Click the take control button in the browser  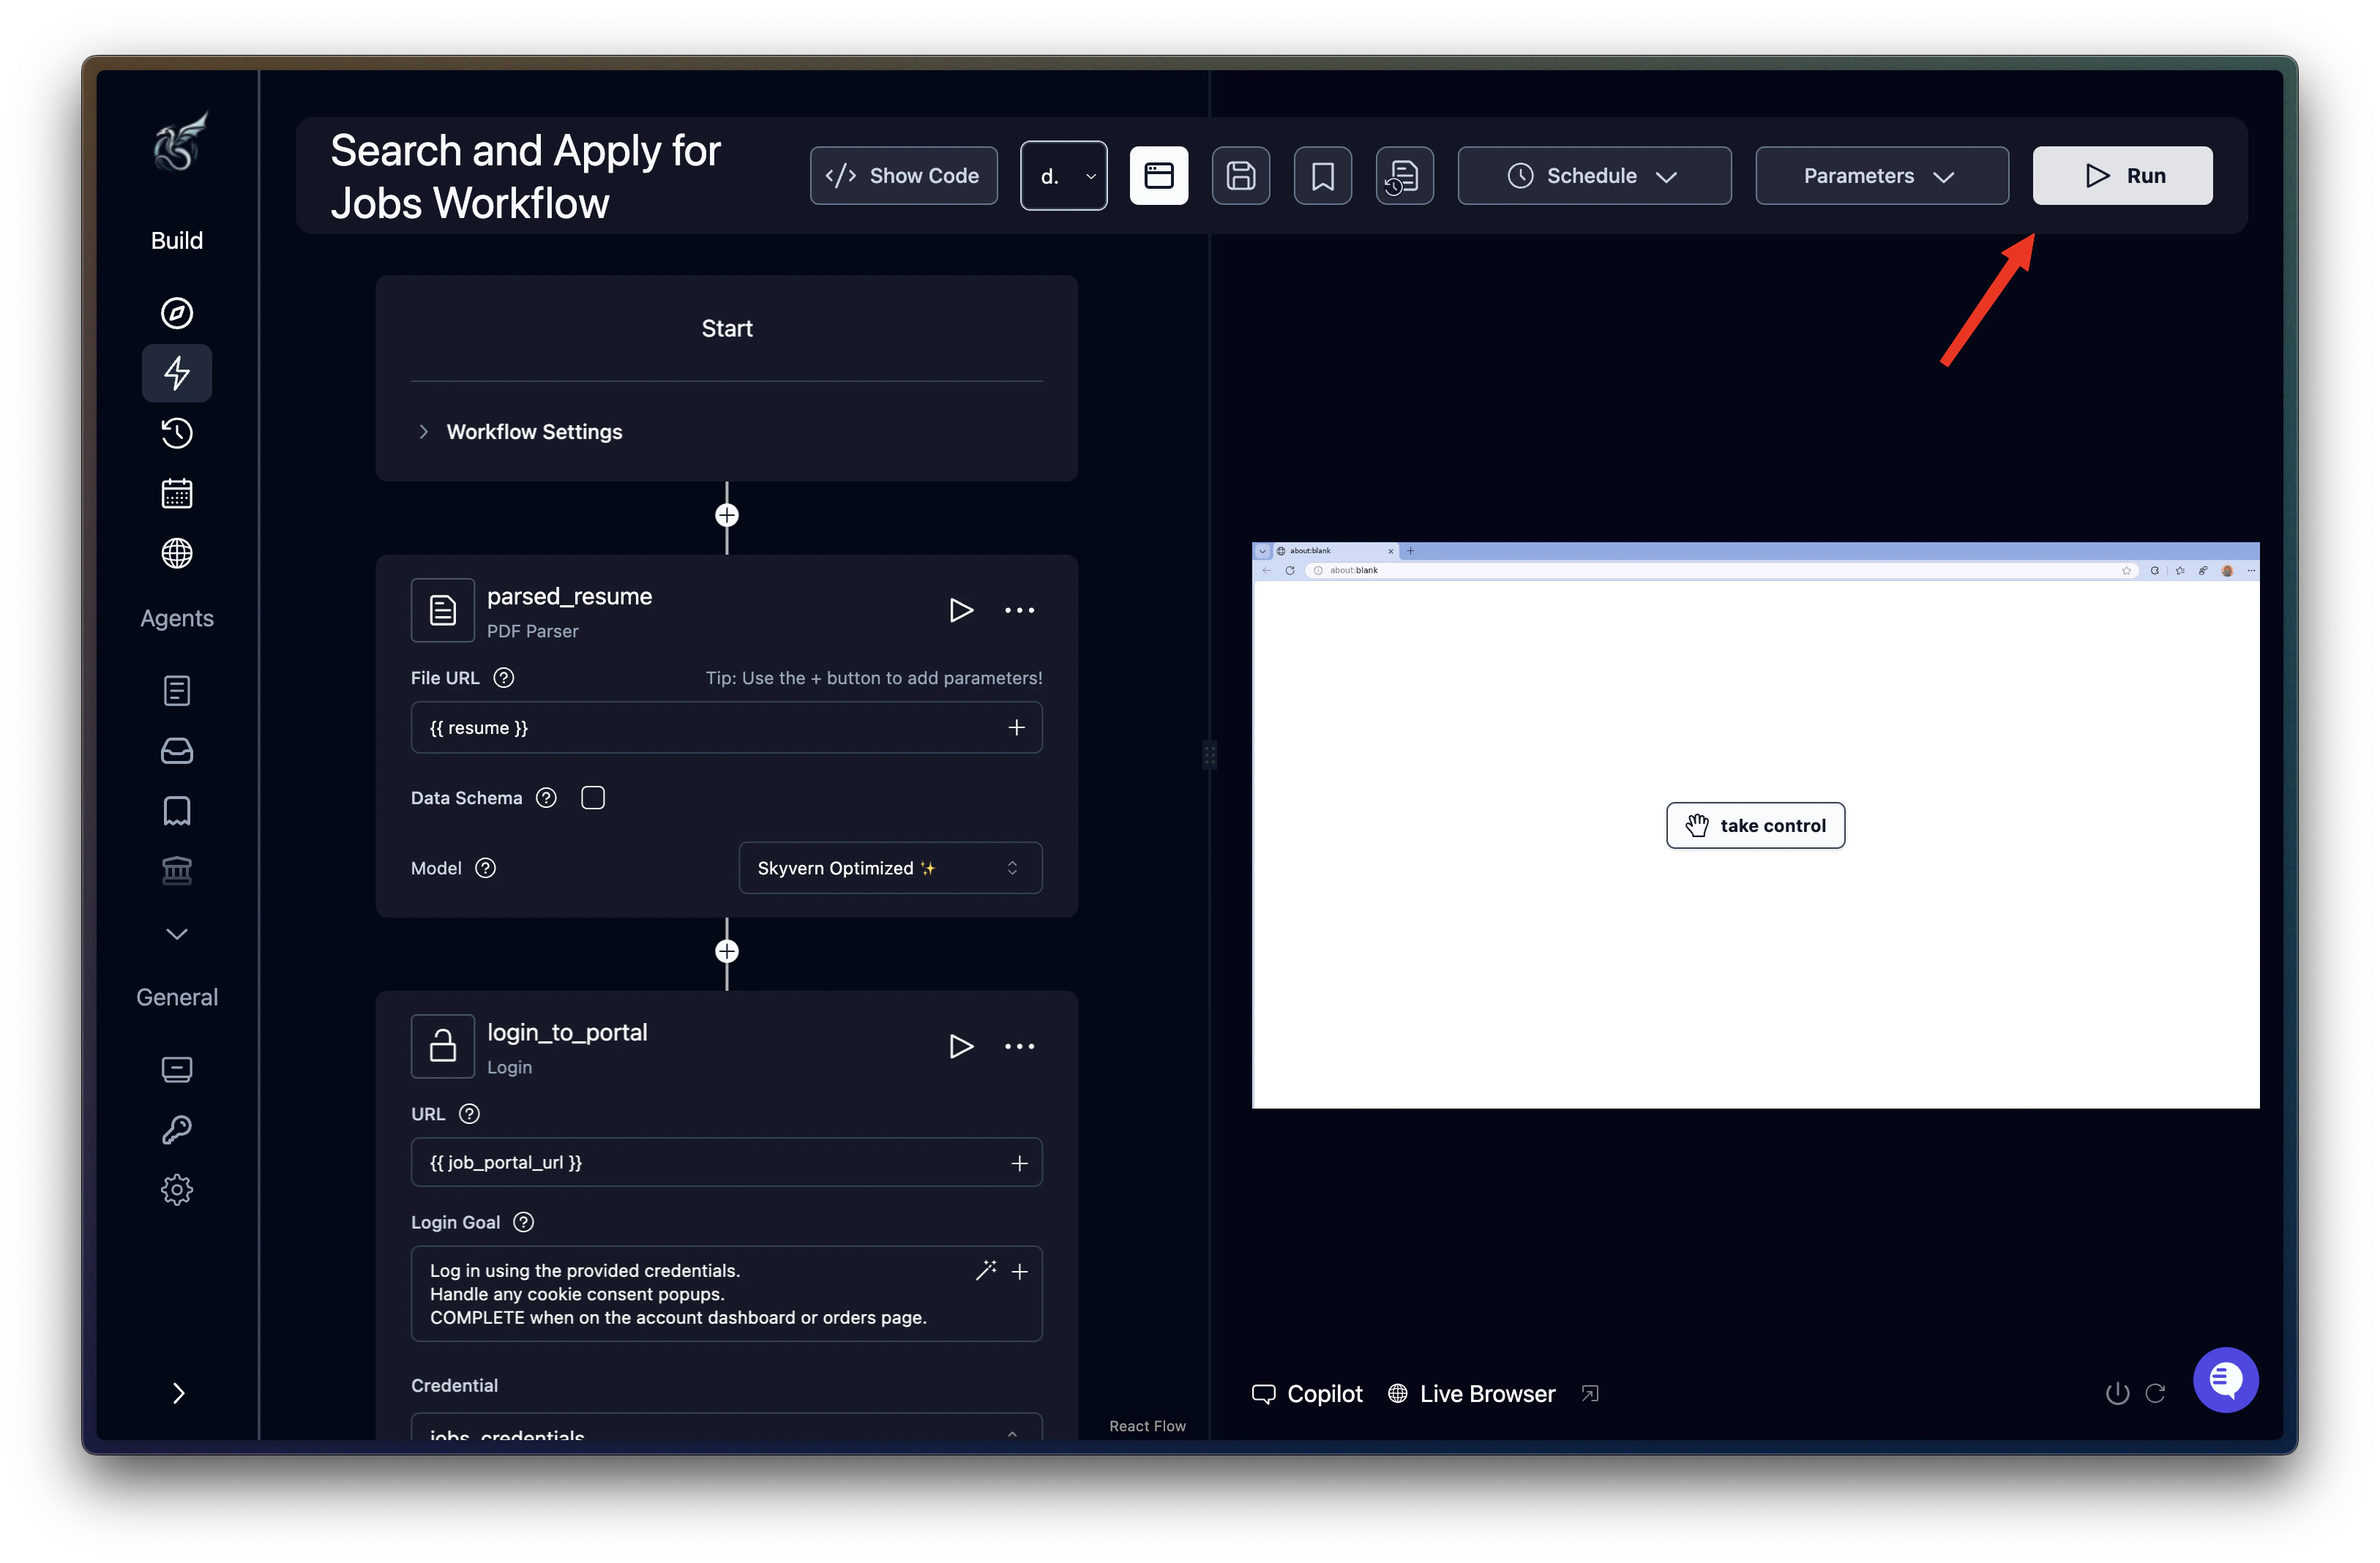(1755, 825)
